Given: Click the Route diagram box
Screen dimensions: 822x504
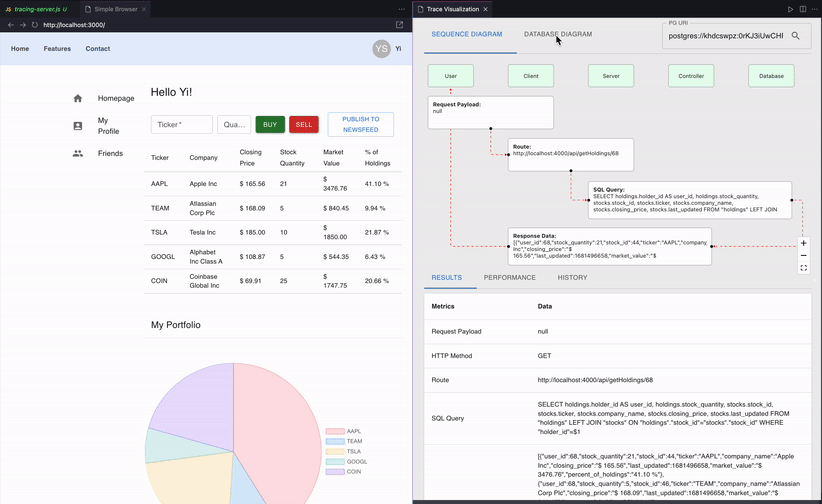Looking at the screenshot, I should pos(571,155).
